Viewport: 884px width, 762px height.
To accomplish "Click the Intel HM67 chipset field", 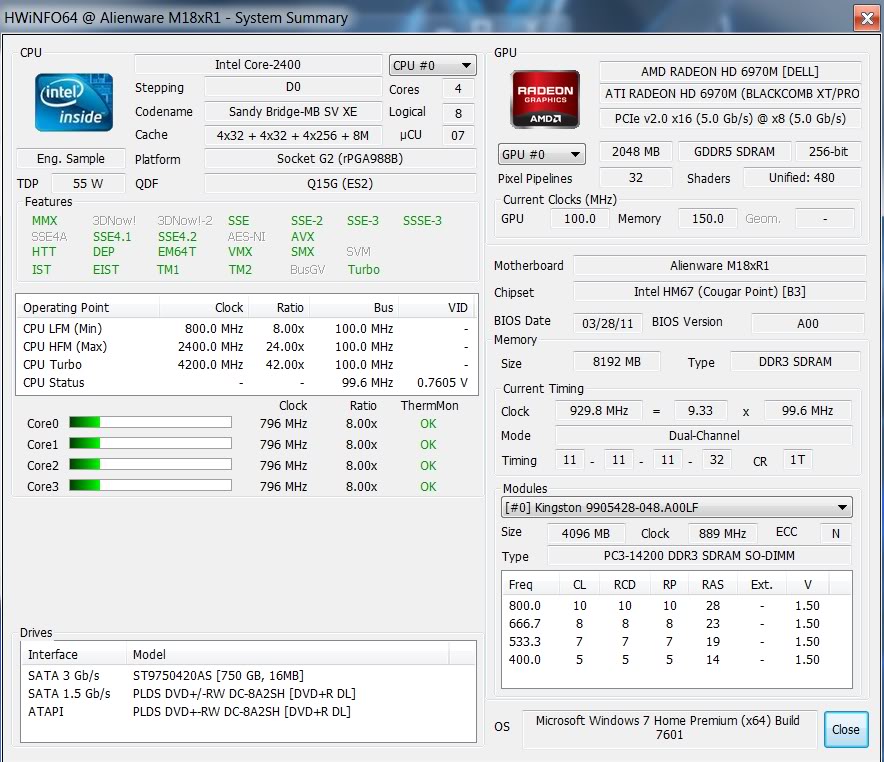I will tap(719, 292).
